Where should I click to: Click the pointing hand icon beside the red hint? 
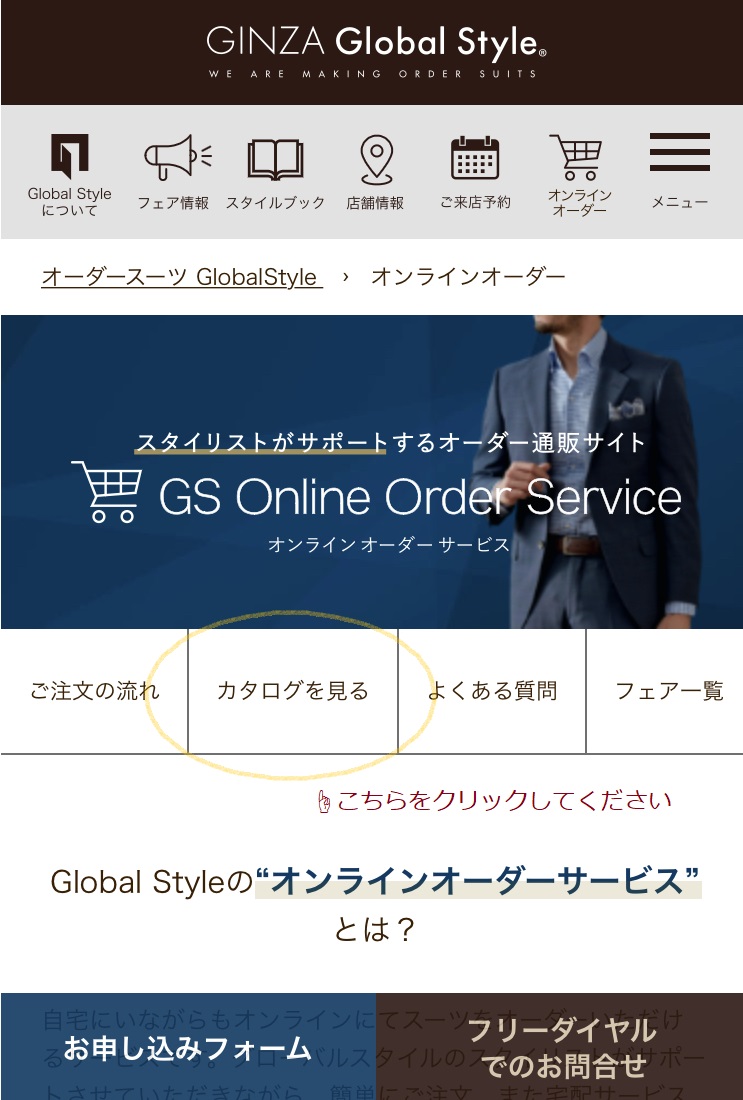(324, 802)
